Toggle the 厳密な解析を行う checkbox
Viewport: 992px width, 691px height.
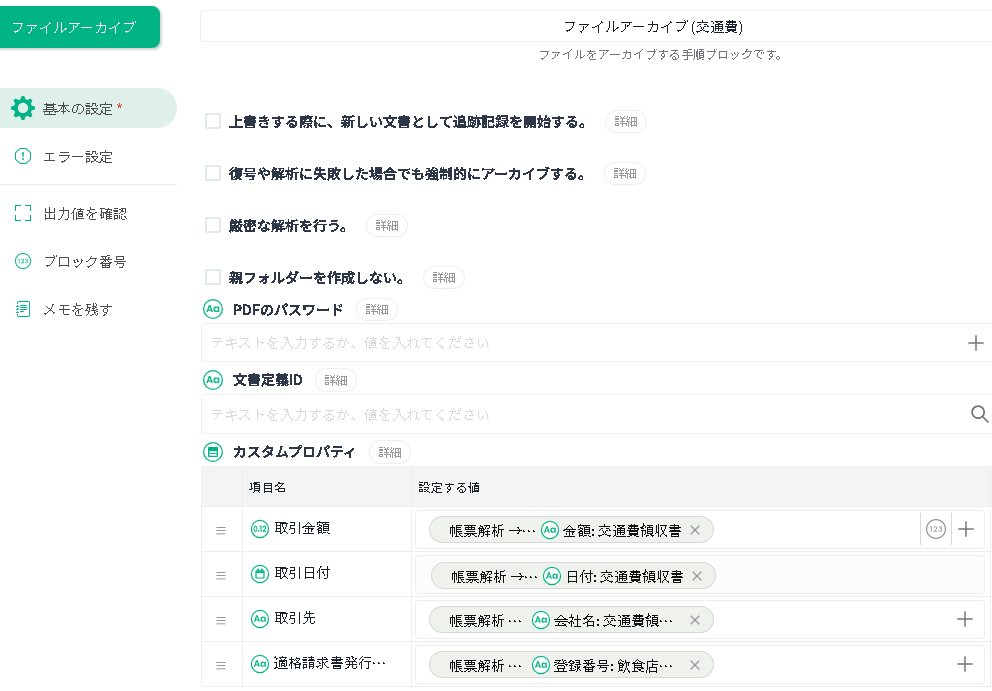[x=213, y=225]
